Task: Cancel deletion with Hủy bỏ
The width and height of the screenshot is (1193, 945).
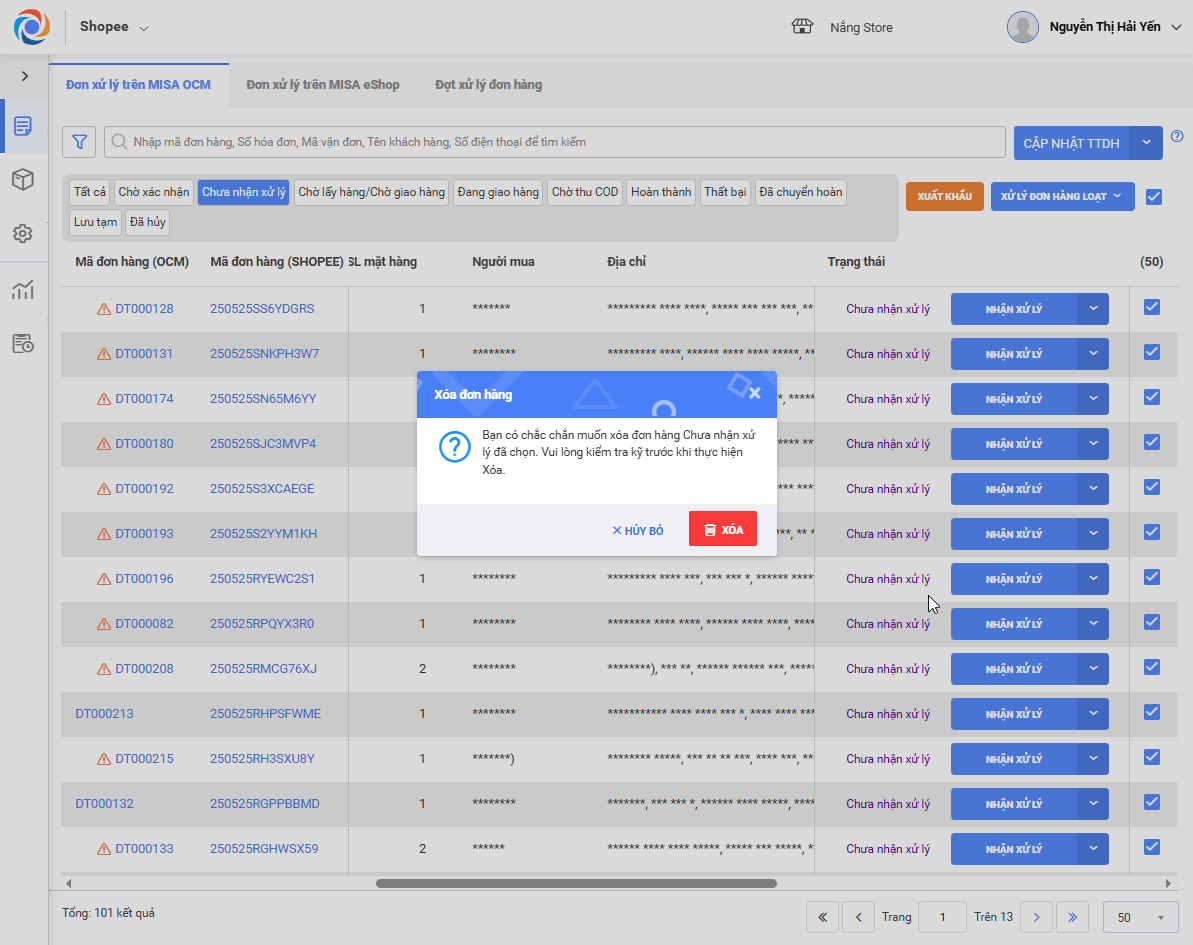Action: point(638,530)
